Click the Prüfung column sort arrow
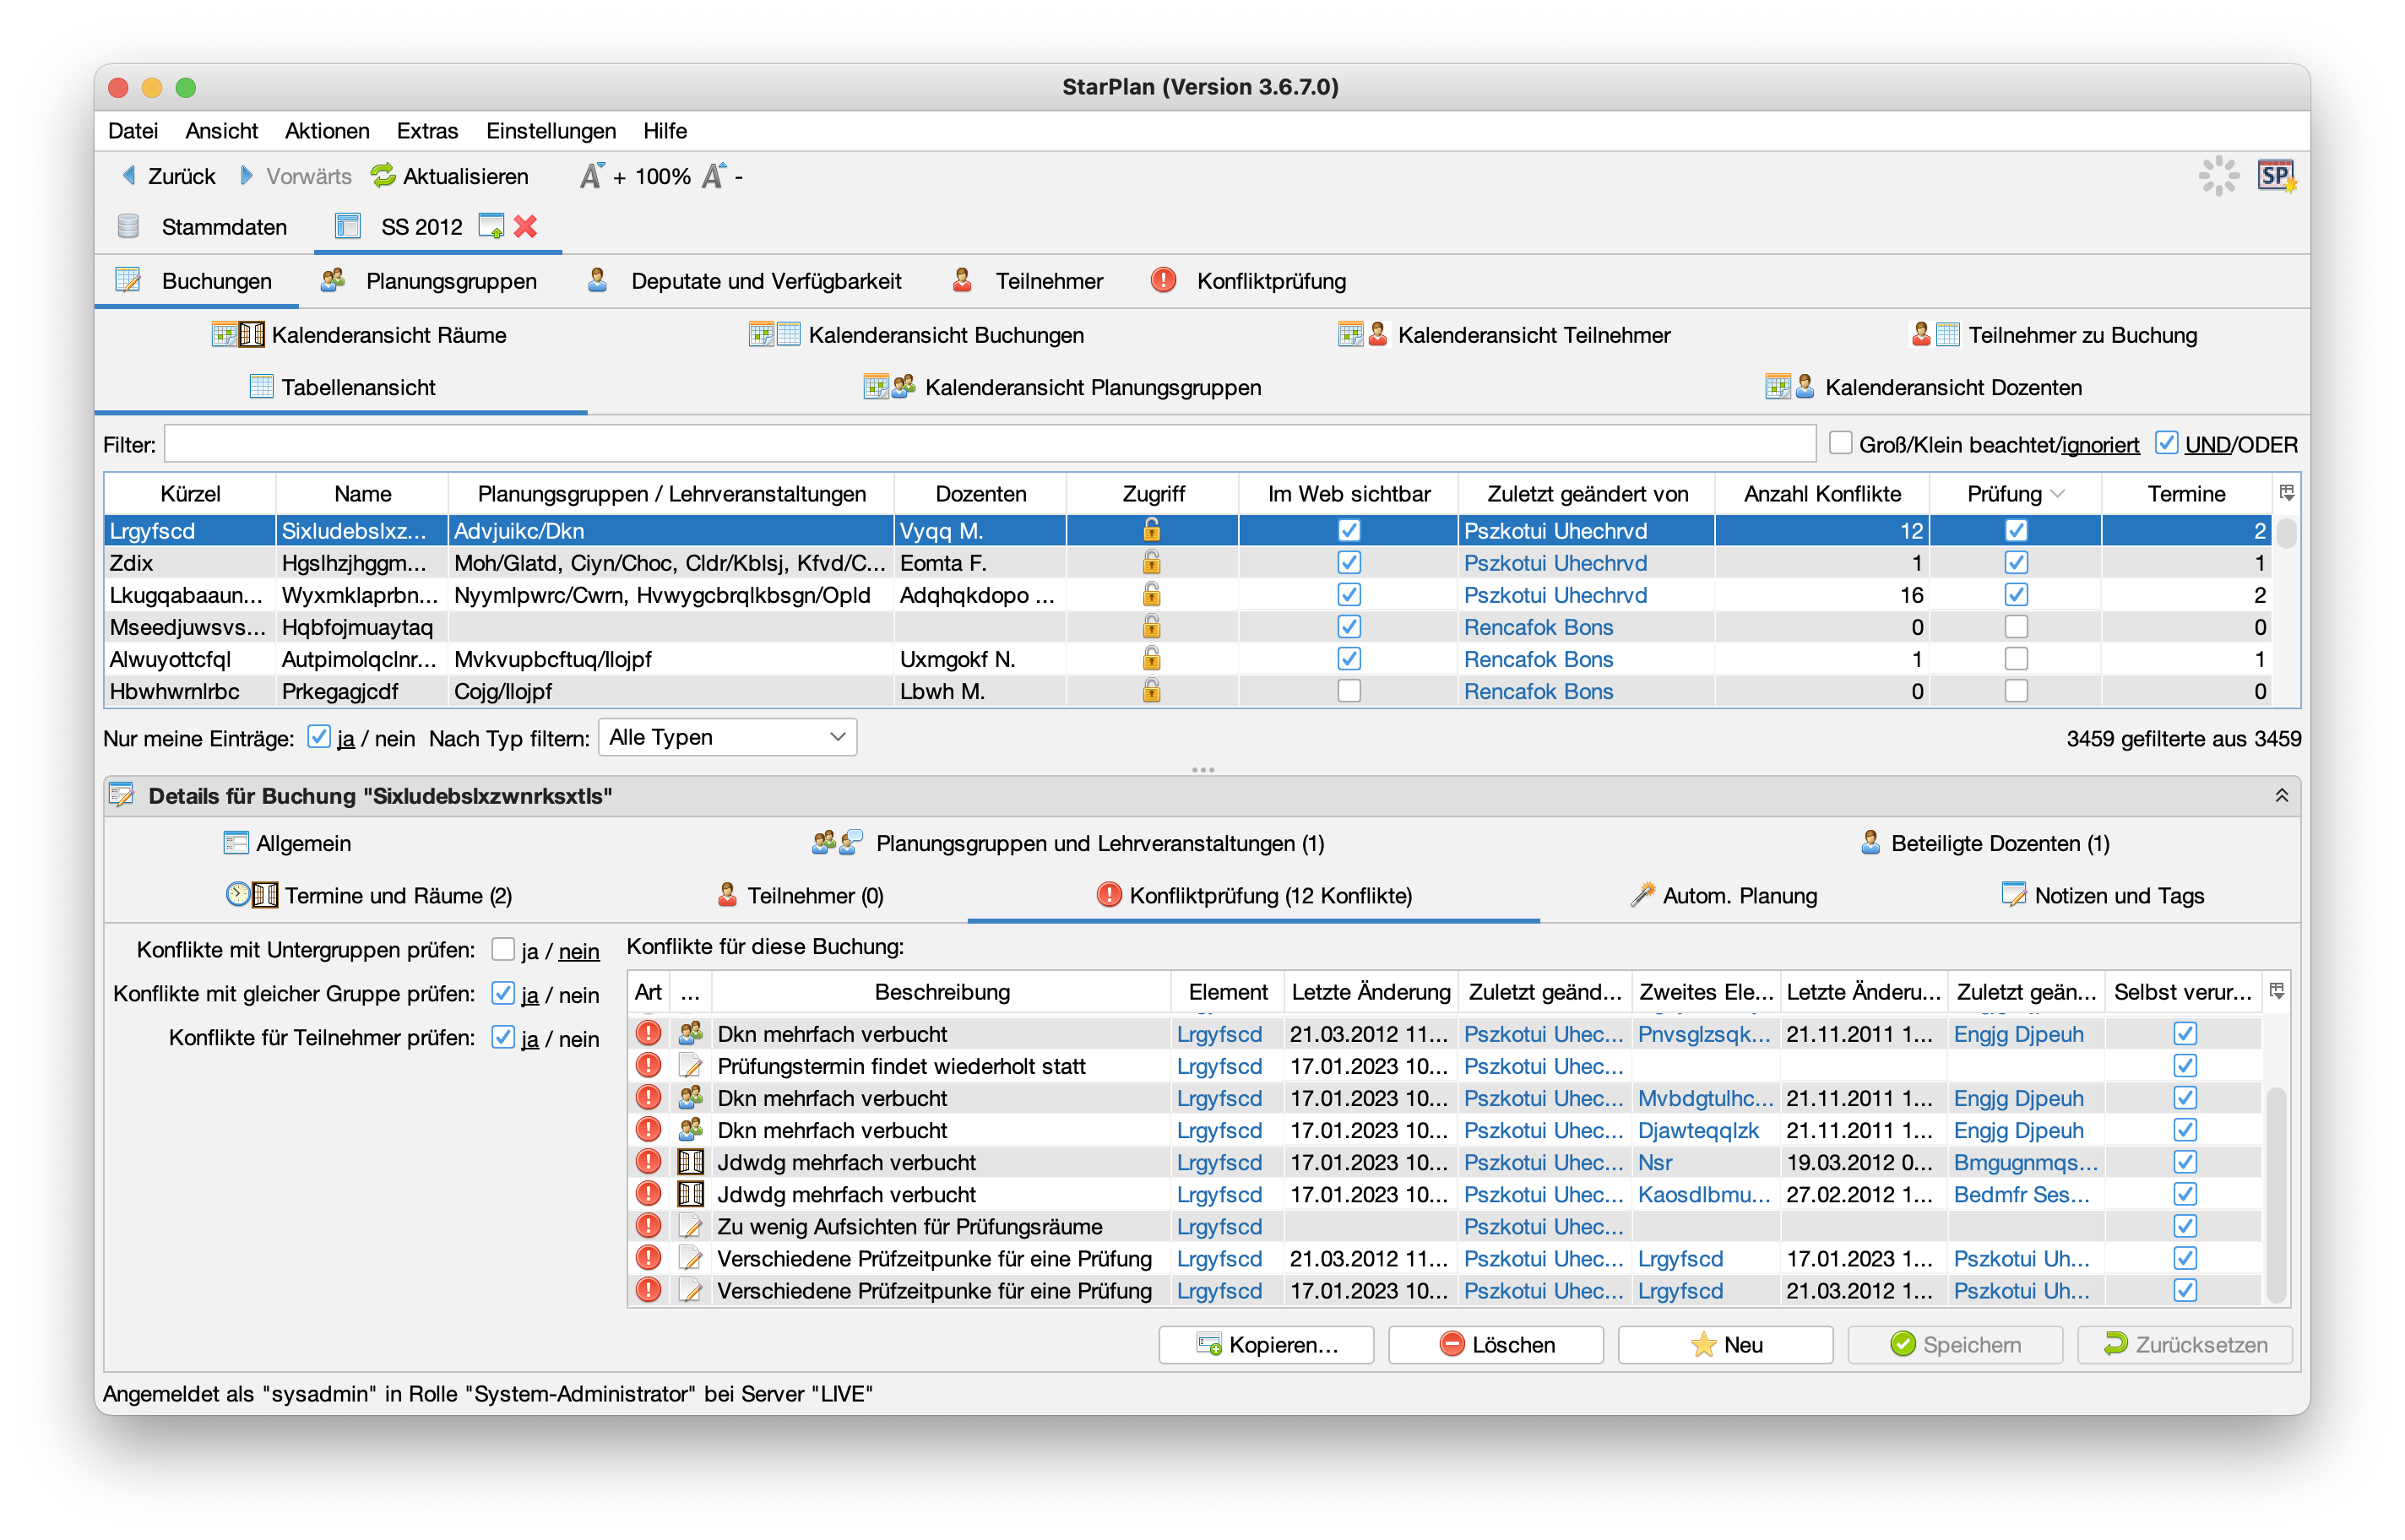The width and height of the screenshot is (2405, 1540). [2058, 494]
